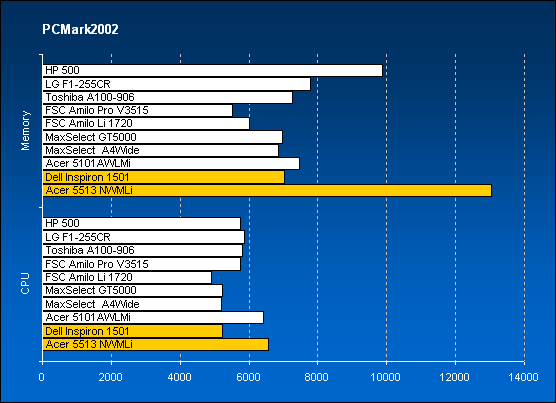Click the 14000 axis value
The height and width of the screenshot is (403, 556).
pos(523,377)
